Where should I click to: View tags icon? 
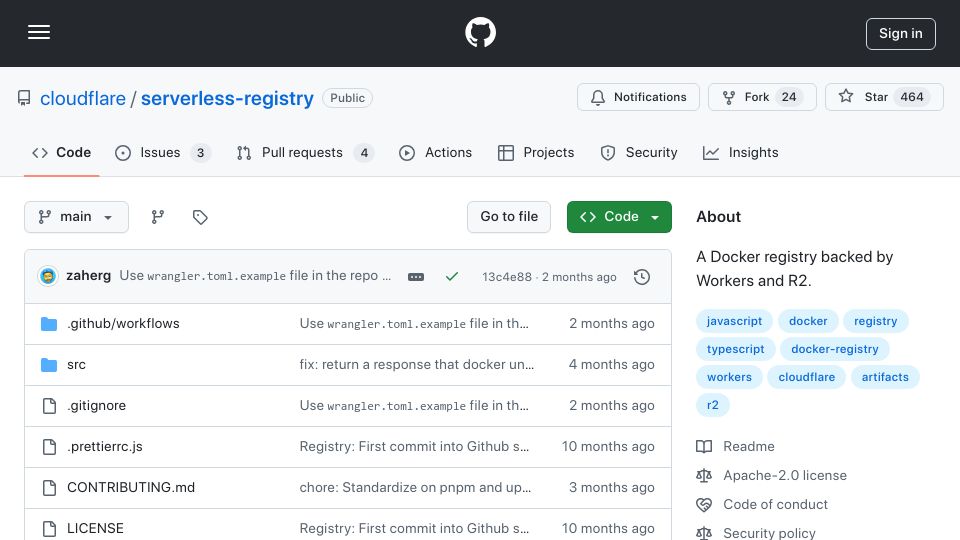[200, 217]
